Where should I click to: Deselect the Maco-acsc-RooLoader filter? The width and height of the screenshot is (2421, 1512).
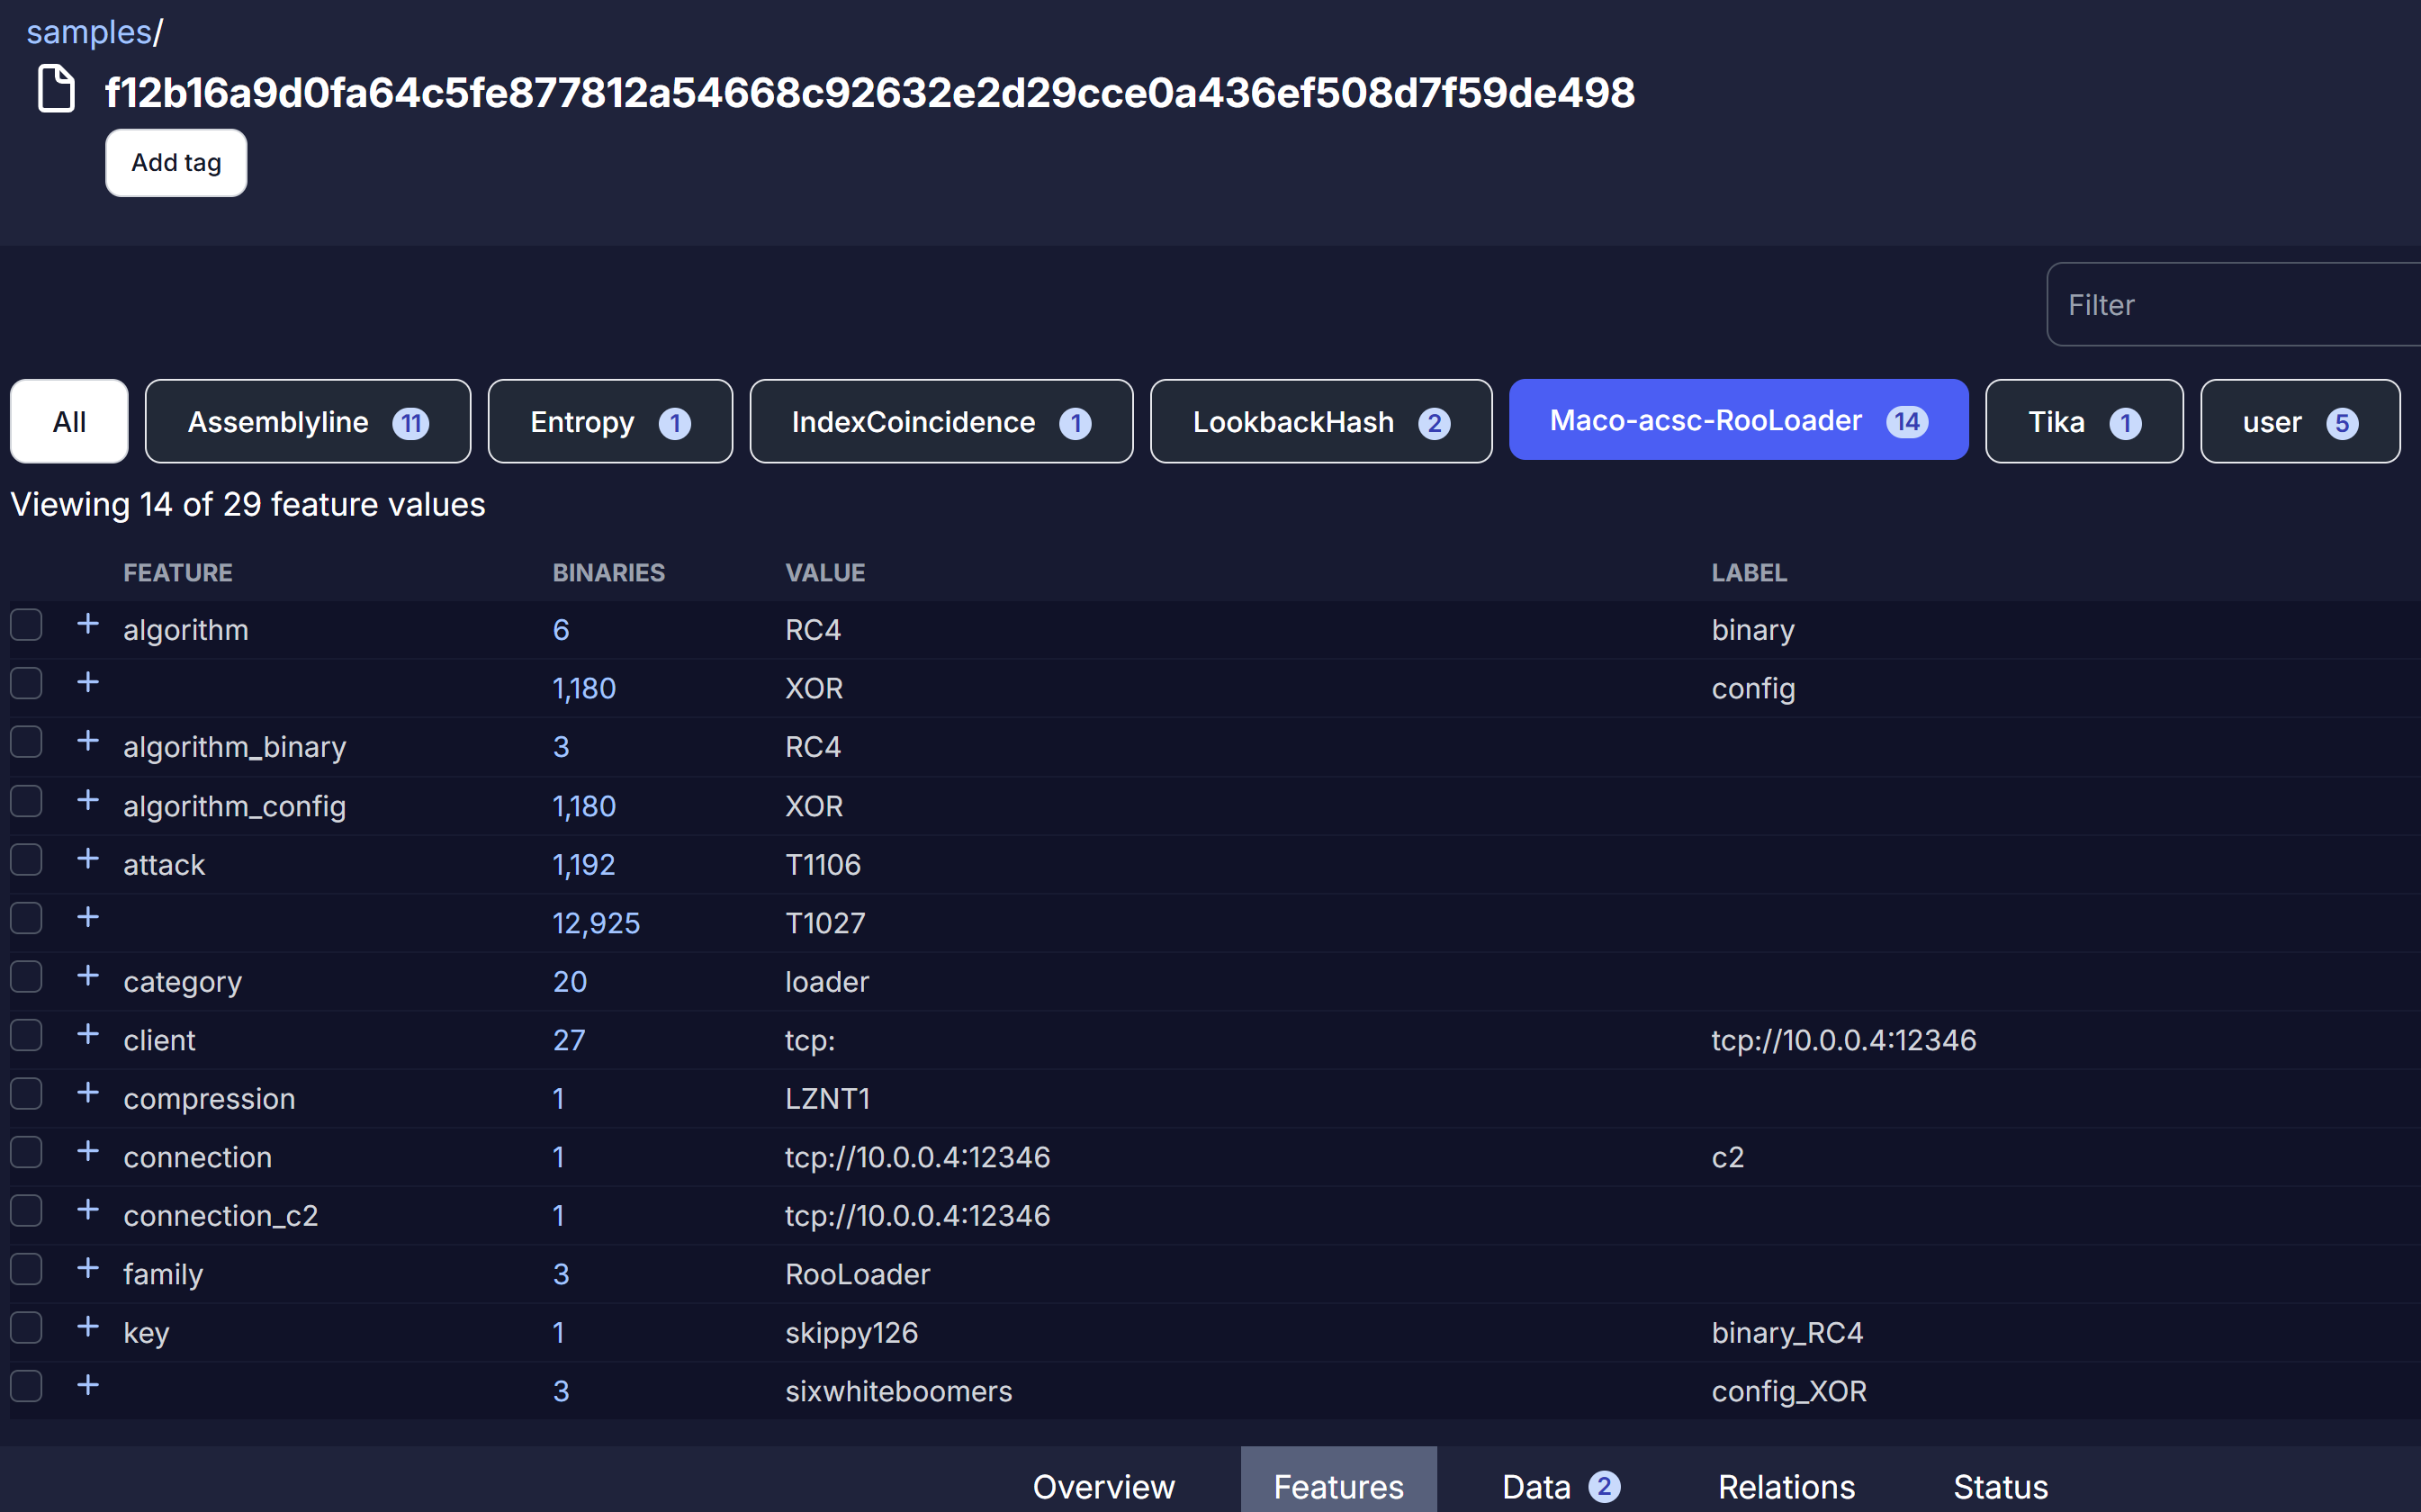pyautogui.click(x=1738, y=420)
